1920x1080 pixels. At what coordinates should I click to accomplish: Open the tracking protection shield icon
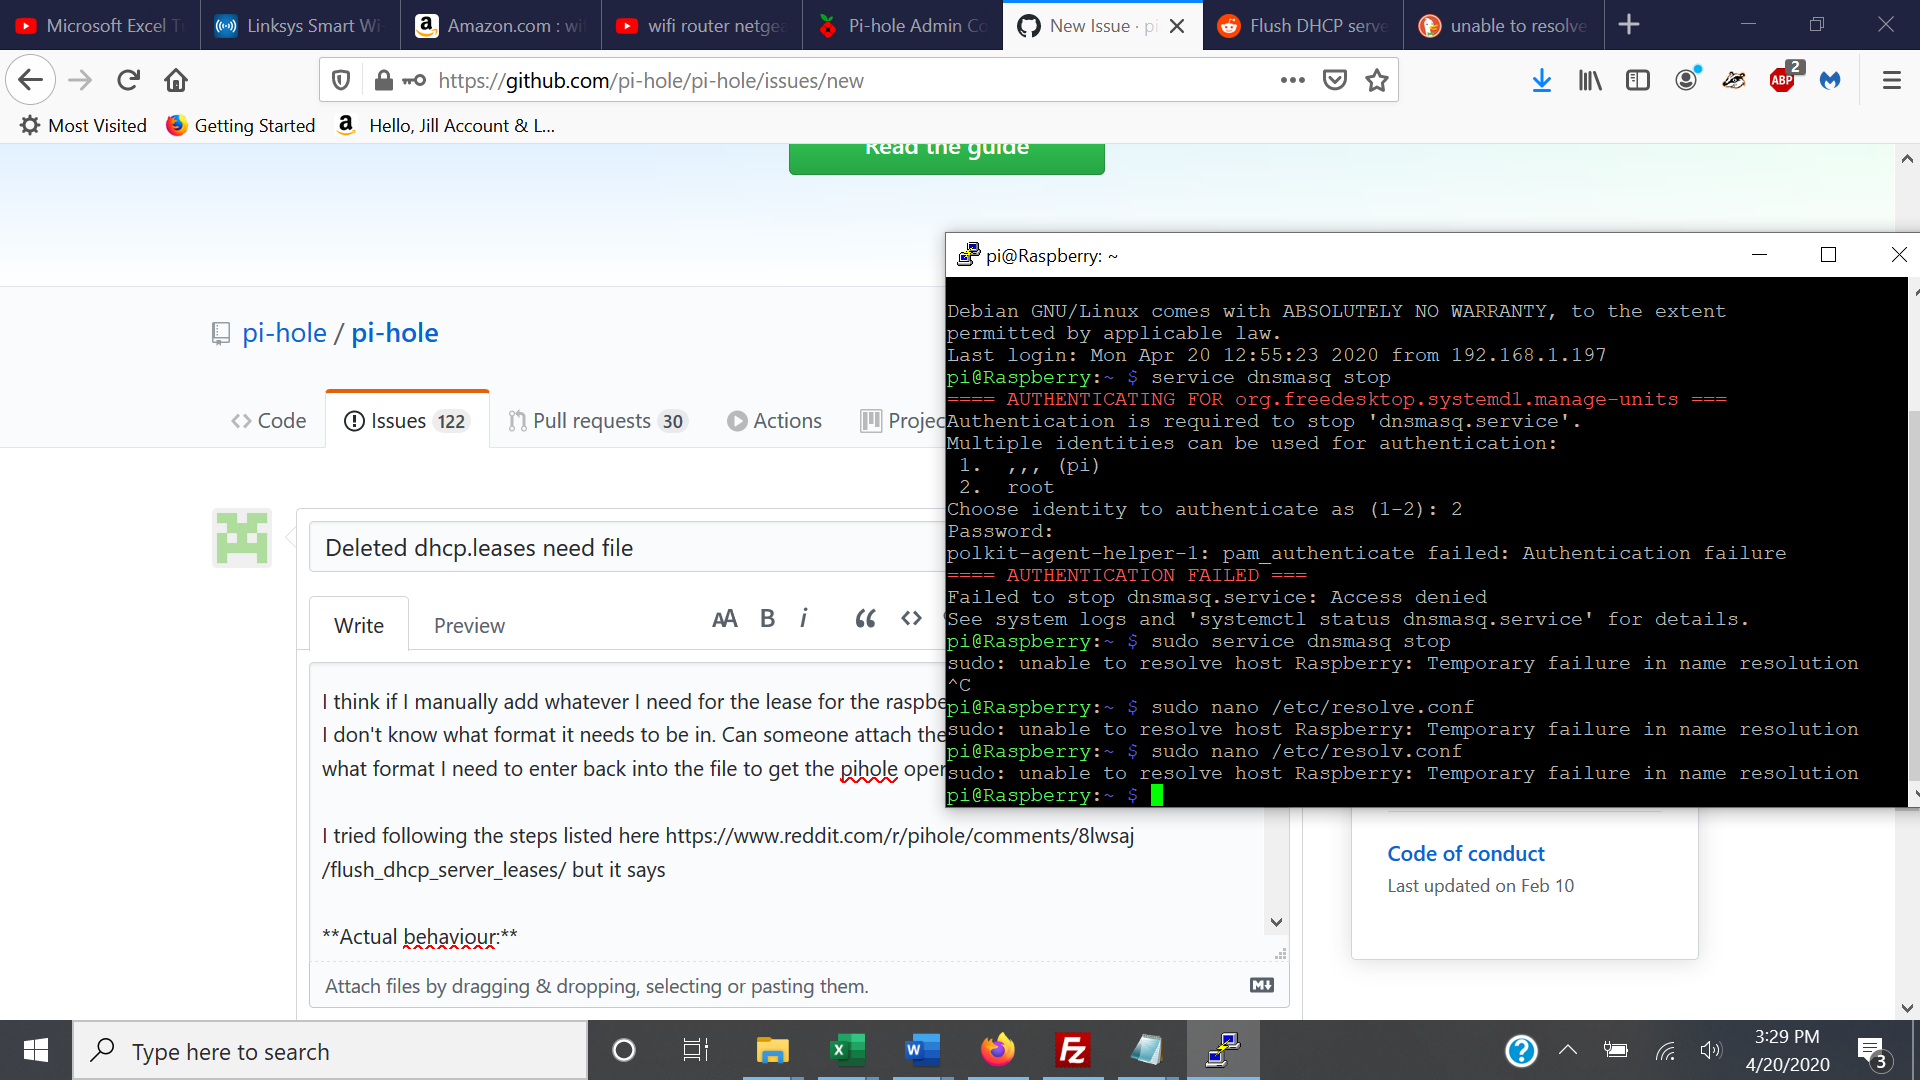340,80
